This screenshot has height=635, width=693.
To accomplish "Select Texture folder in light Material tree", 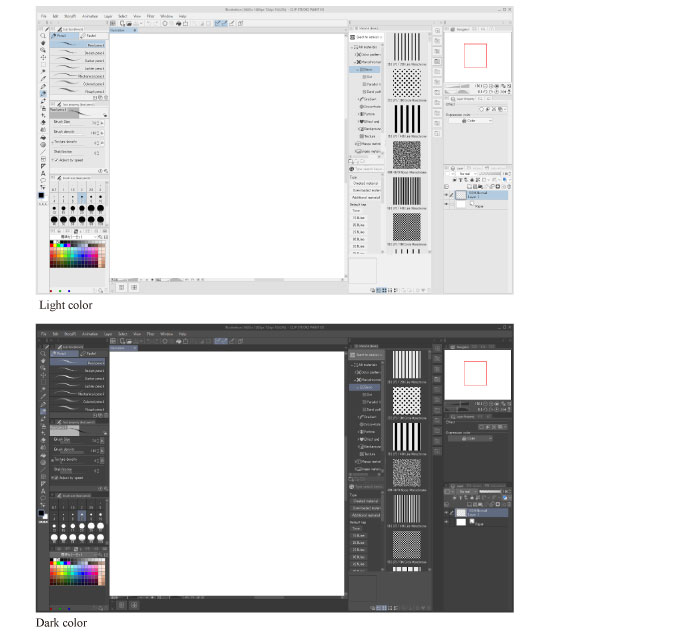I will (369, 137).
